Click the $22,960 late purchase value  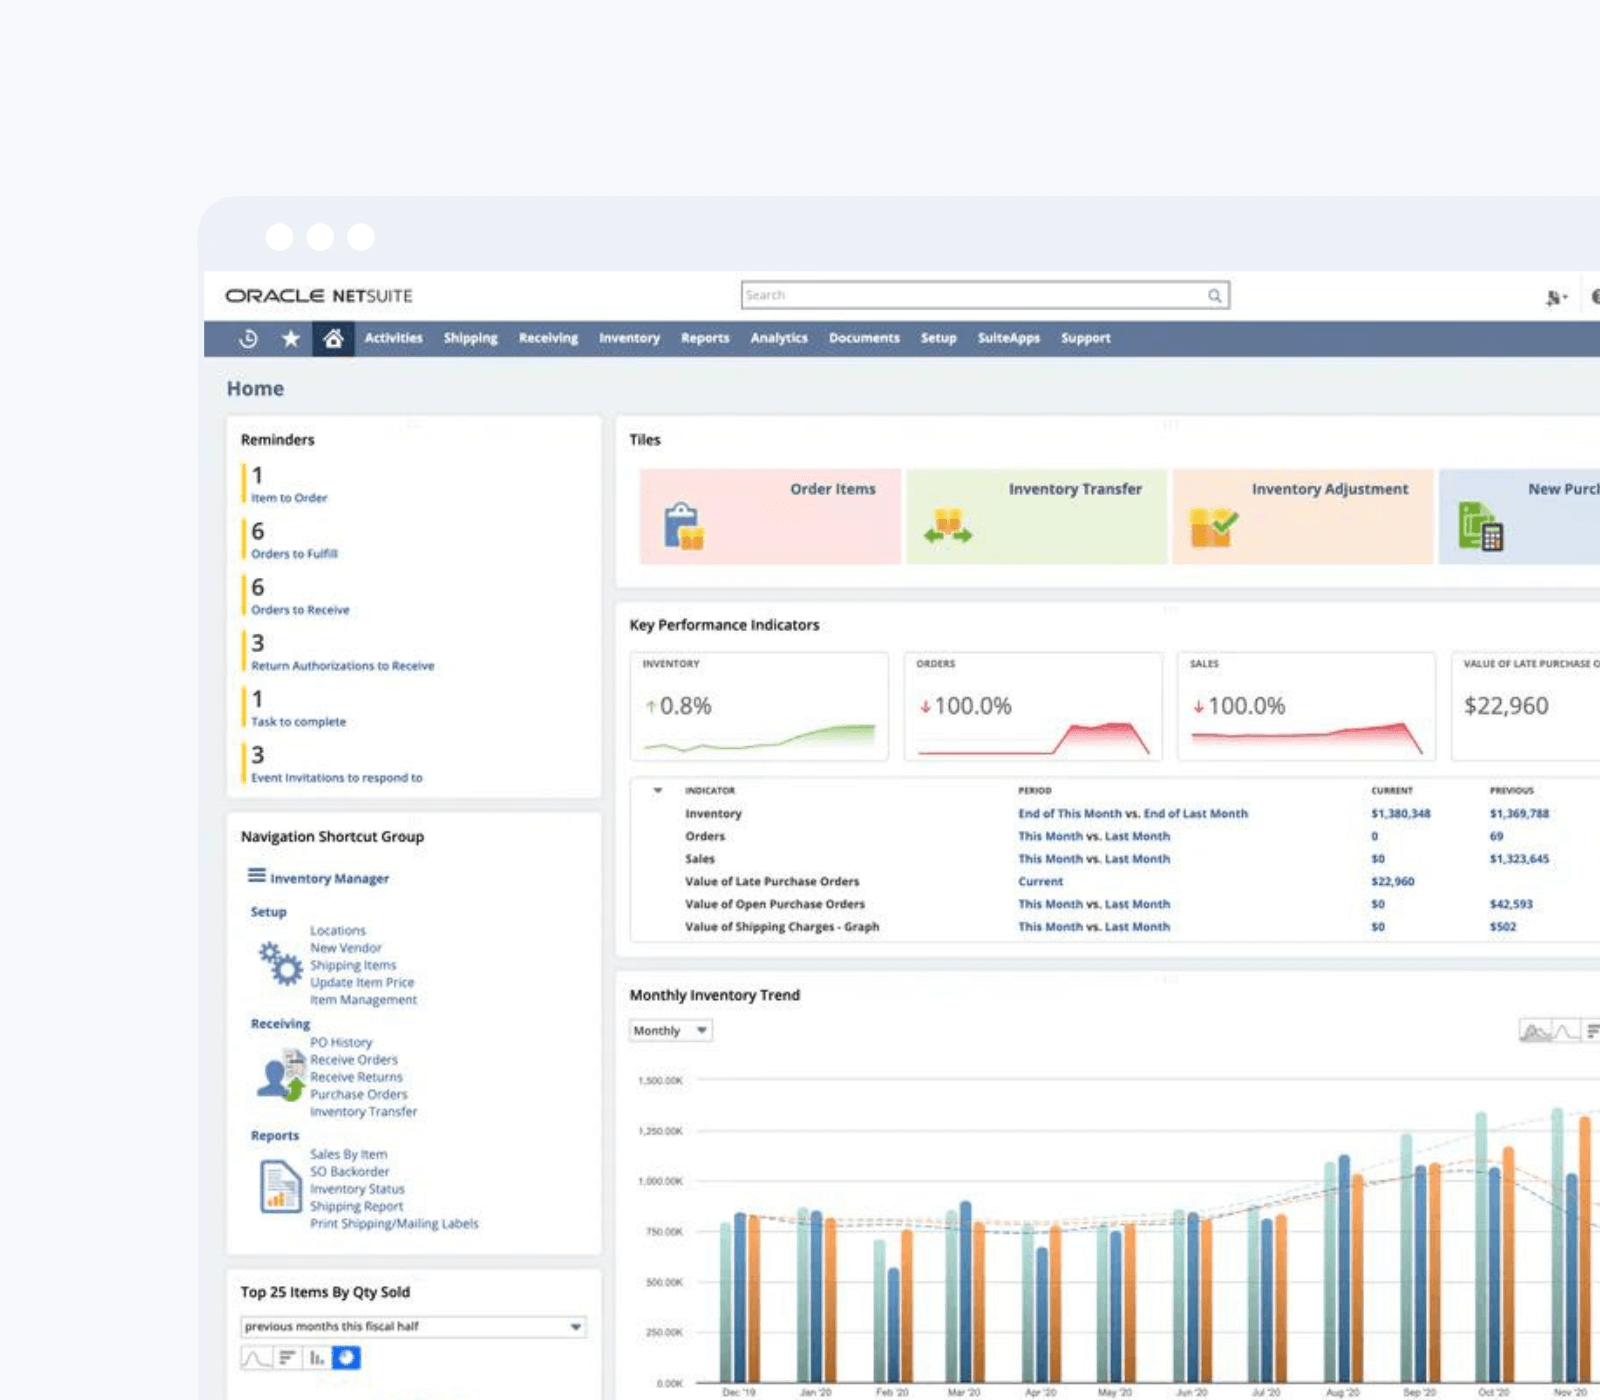pos(1505,707)
